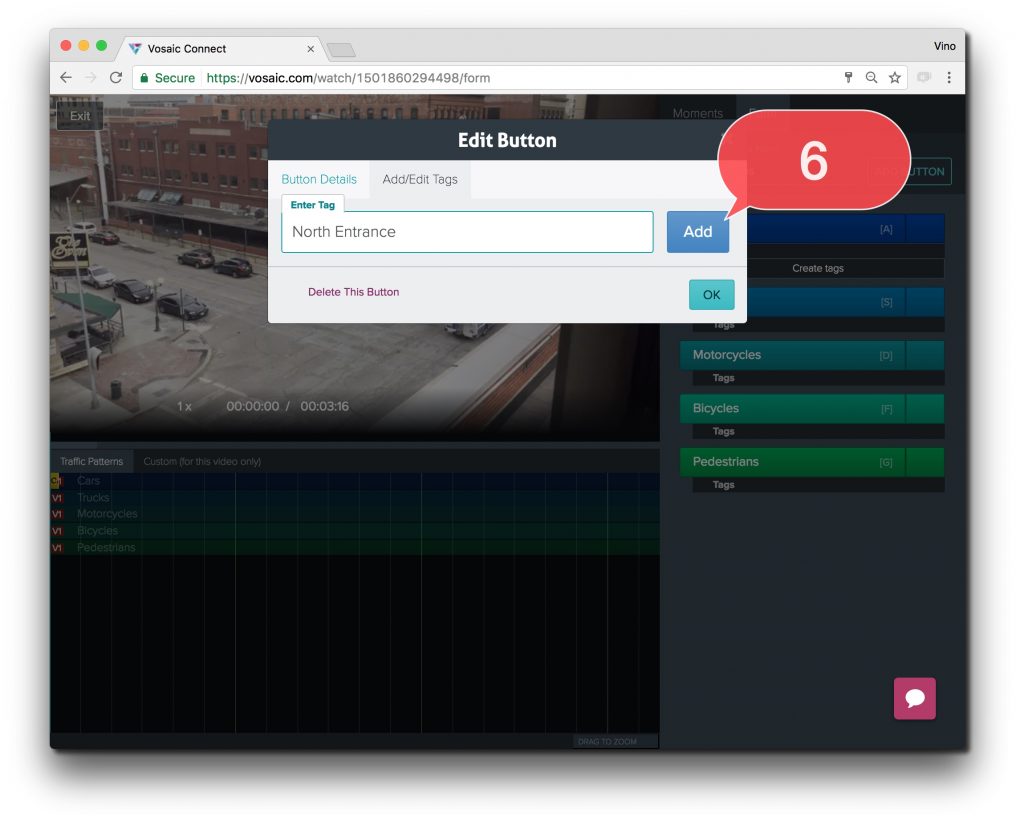Focus the Enter Tag text field
Screen dimensions: 1024x829
467,232
